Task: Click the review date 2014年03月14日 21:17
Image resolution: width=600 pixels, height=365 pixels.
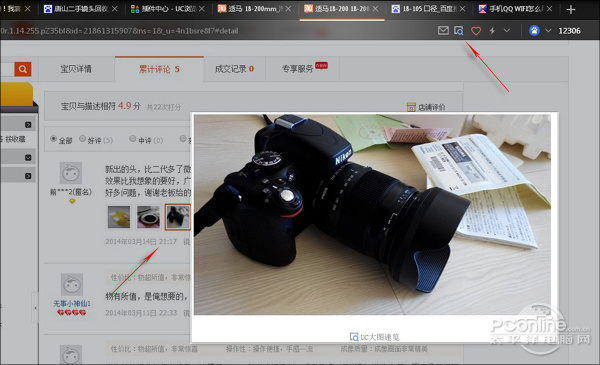Action: click(141, 241)
